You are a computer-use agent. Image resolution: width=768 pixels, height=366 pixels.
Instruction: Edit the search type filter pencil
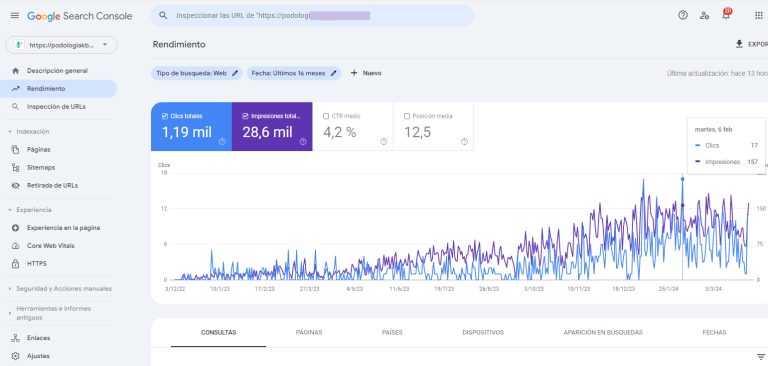click(235, 73)
